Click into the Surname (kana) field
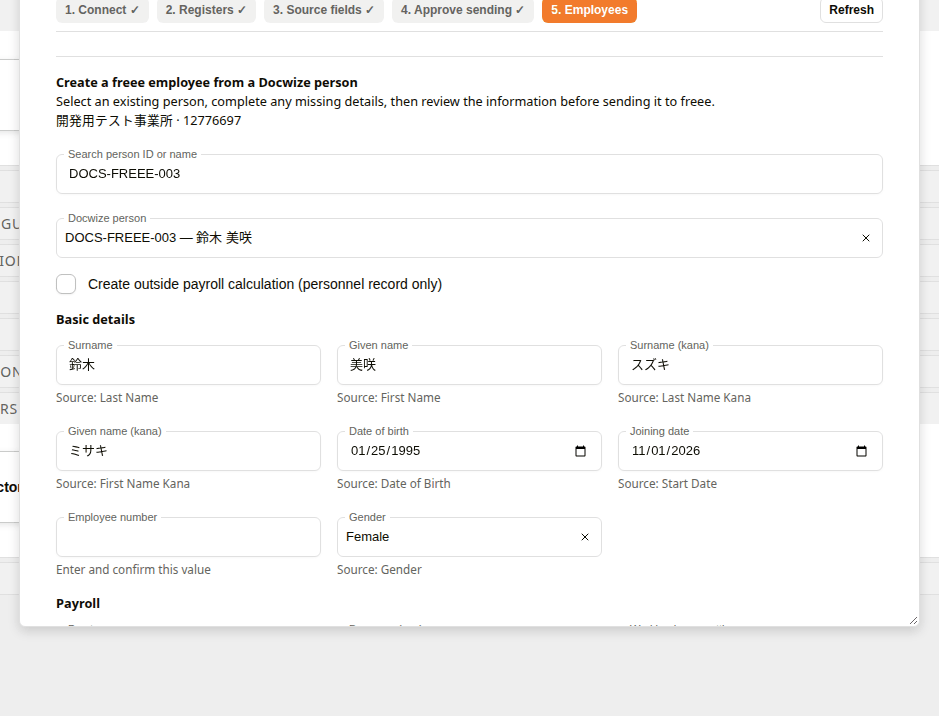This screenshot has height=716, width=939. pos(750,365)
